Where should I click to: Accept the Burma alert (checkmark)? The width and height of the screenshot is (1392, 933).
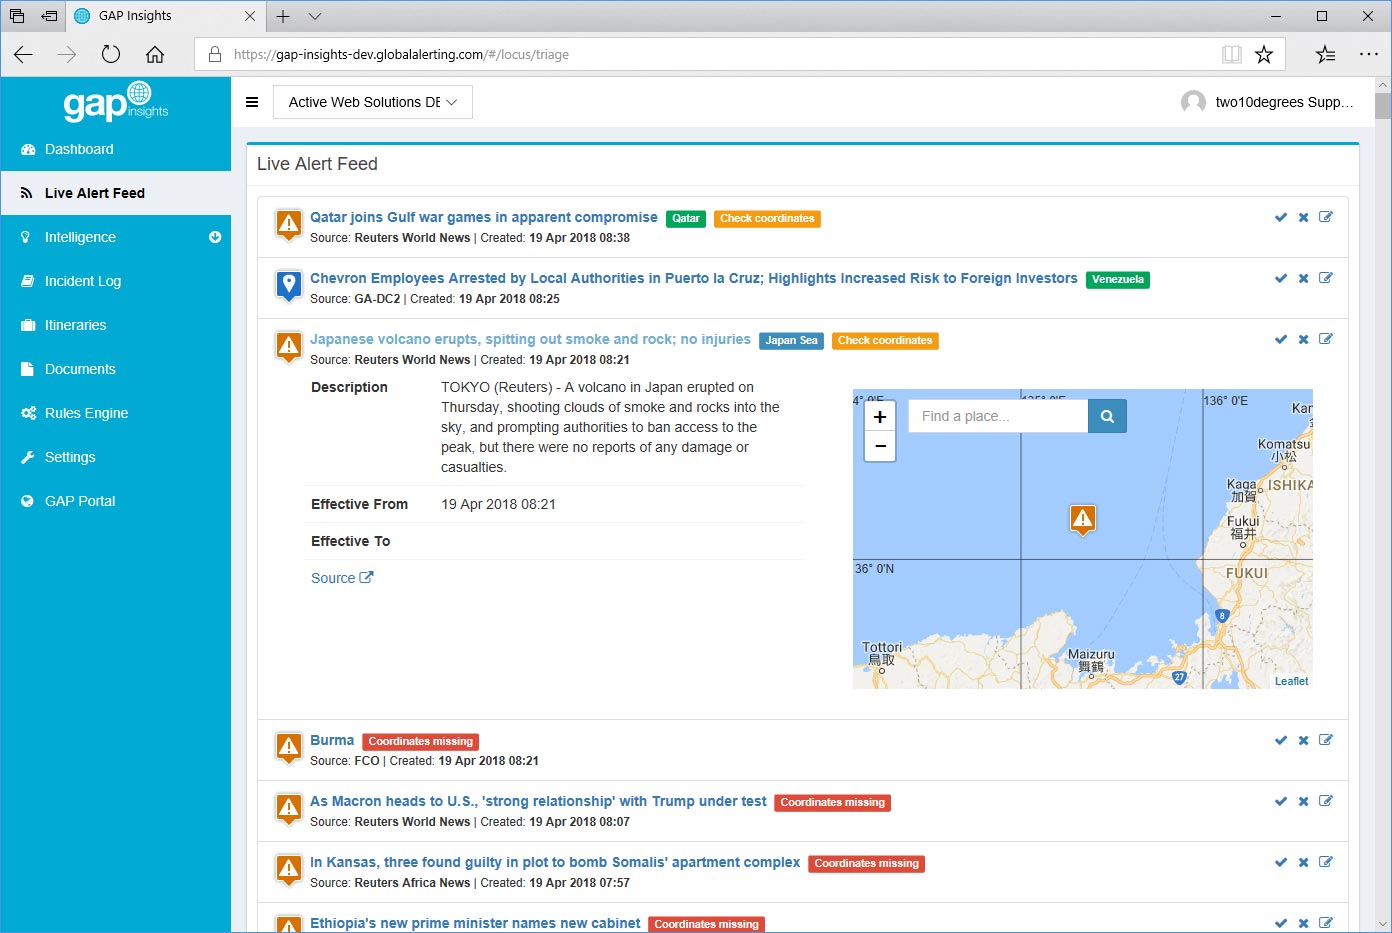[x=1281, y=740]
